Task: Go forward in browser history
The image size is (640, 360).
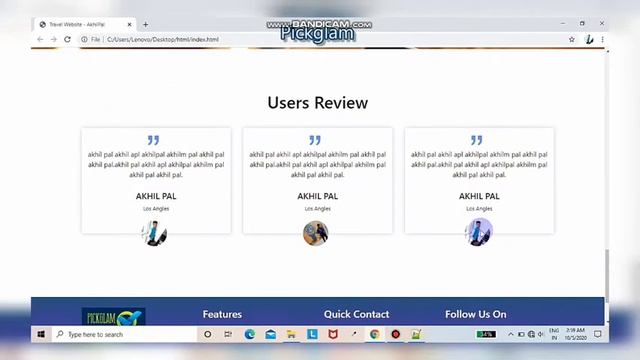Action: pos(53,39)
